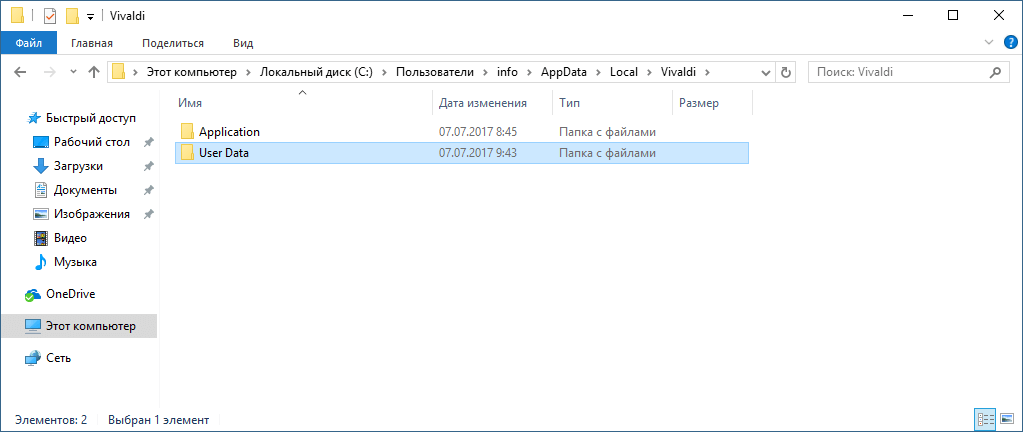Screen dimensions: 1023x432
Task: Sort by Дата изменения column header
Action: pyautogui.click(x=493, y=103)
